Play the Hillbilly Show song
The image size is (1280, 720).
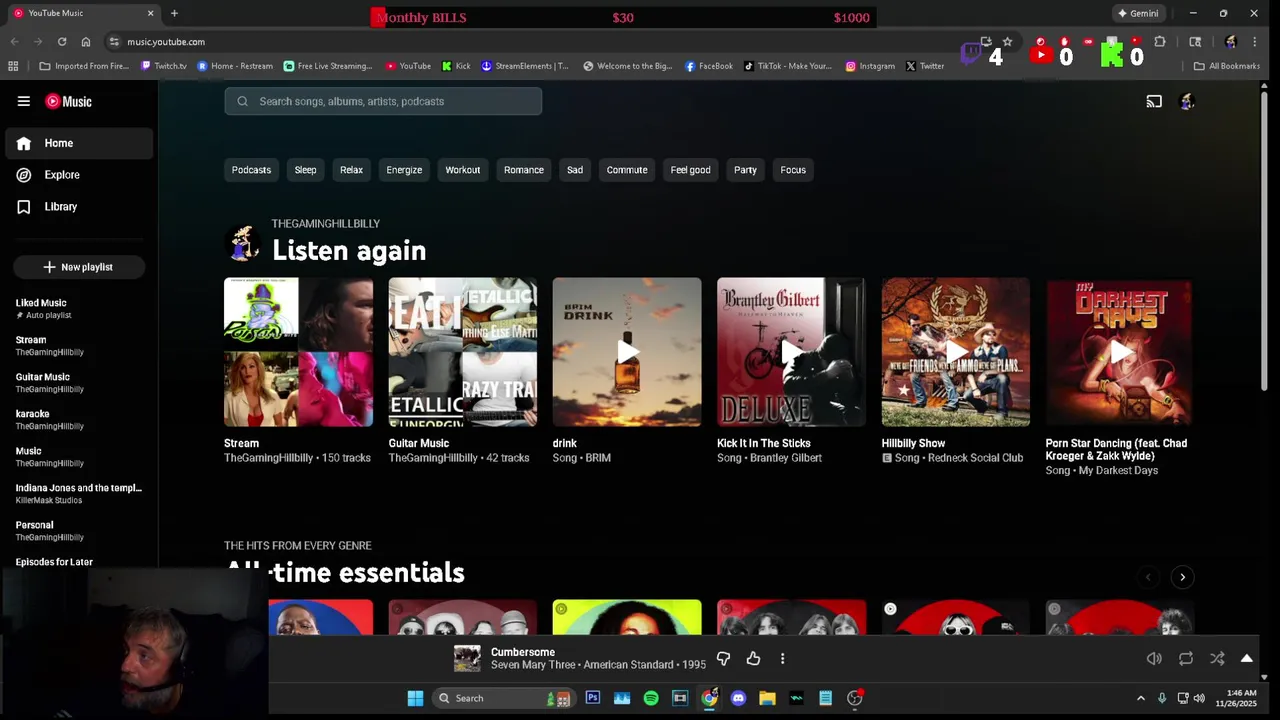click(x=955, y=352)
